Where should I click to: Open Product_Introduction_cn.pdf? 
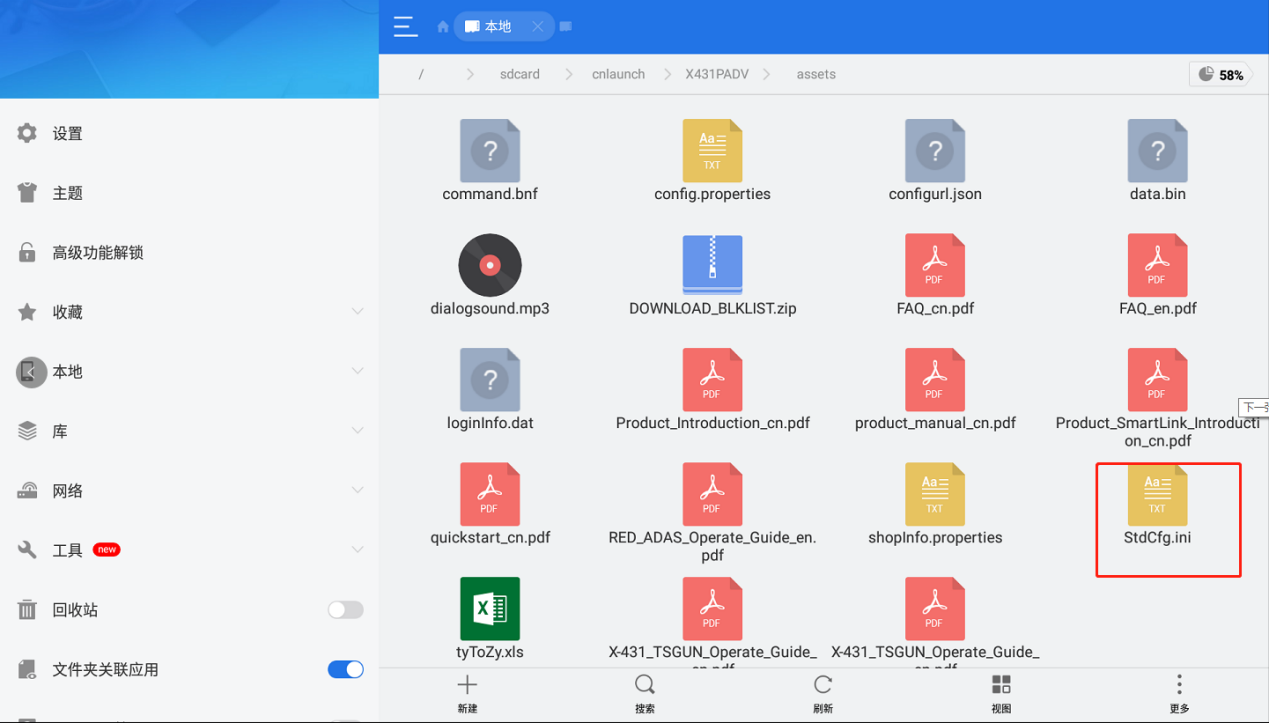click(x=712, y=390)
